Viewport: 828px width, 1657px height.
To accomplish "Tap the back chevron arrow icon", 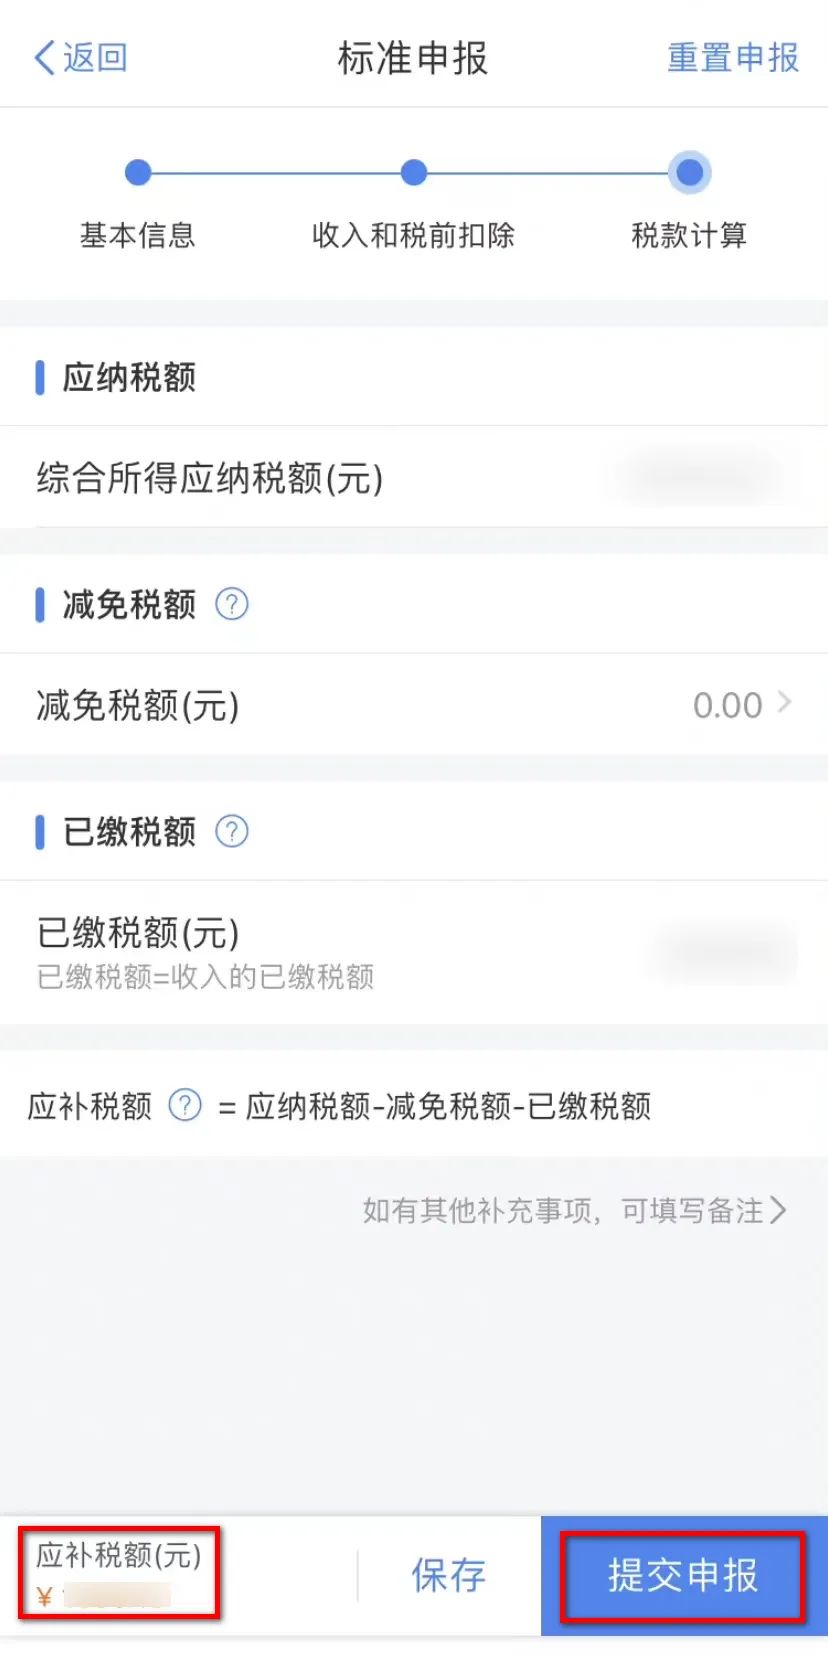I will pos(44,58).
